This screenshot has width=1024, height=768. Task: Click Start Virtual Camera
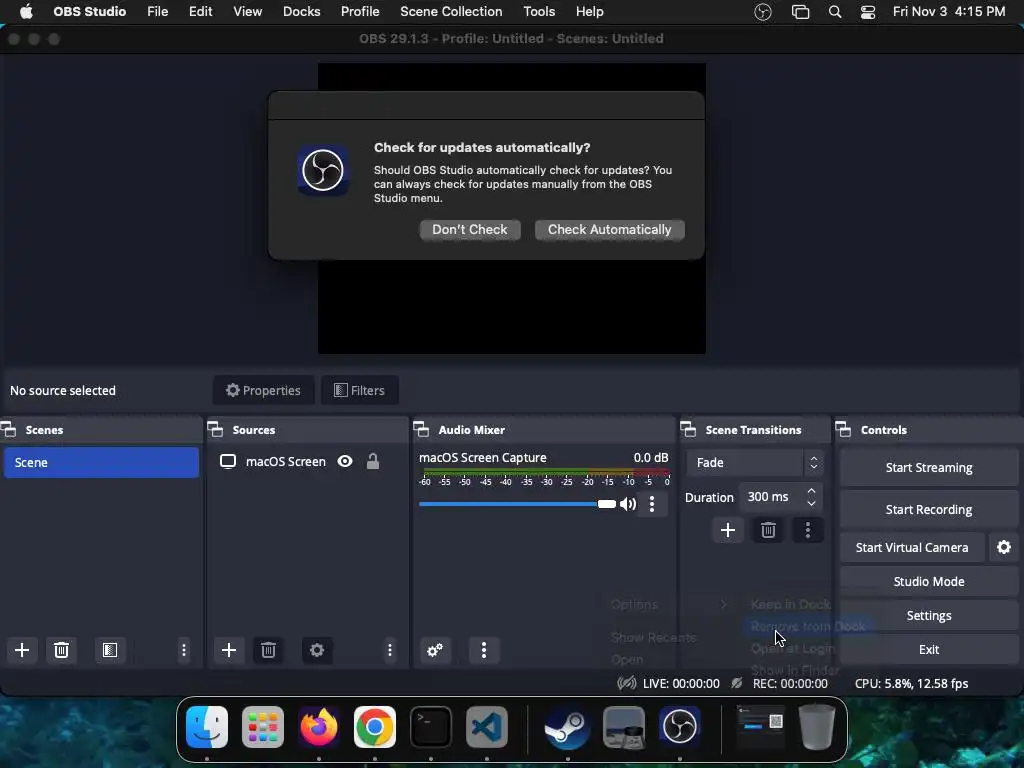point(912,547)
